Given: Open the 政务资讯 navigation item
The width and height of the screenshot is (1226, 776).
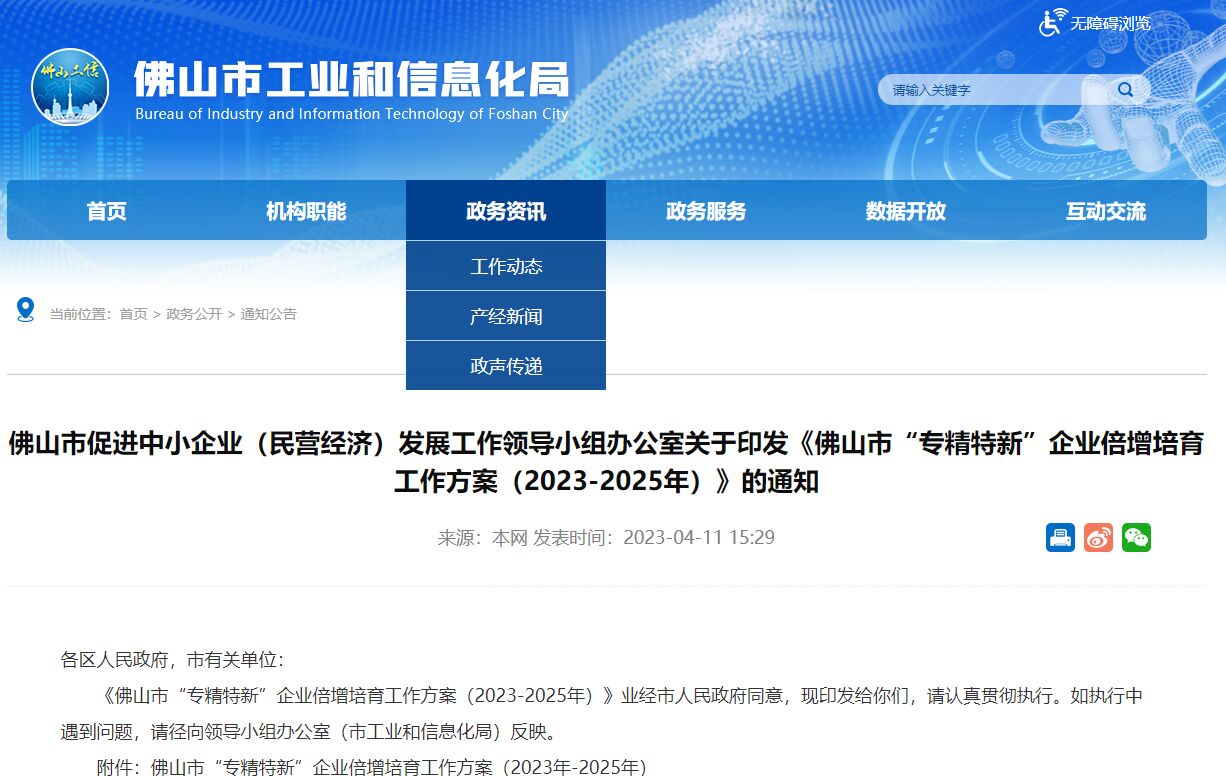Looking at the screenshot, I should pos(506,211).
